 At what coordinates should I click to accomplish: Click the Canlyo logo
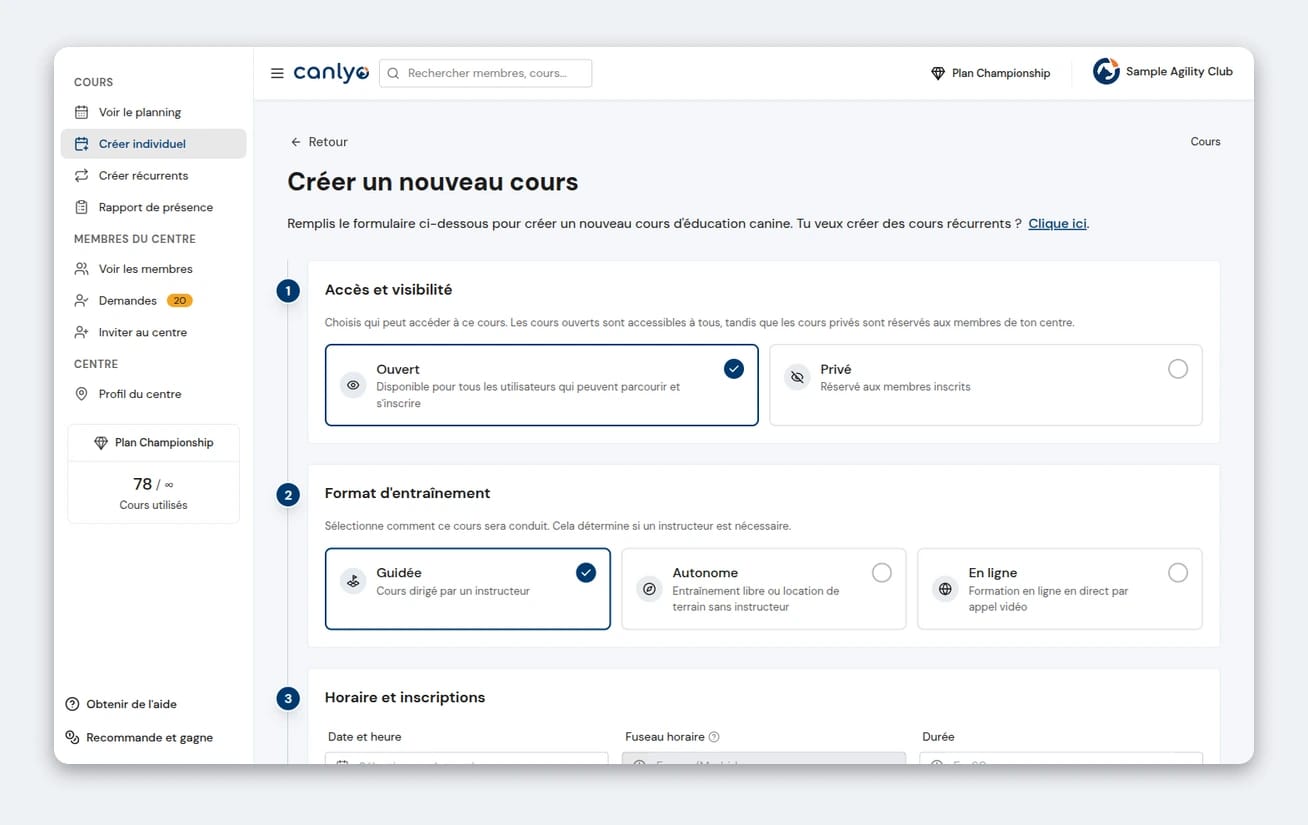331,73
